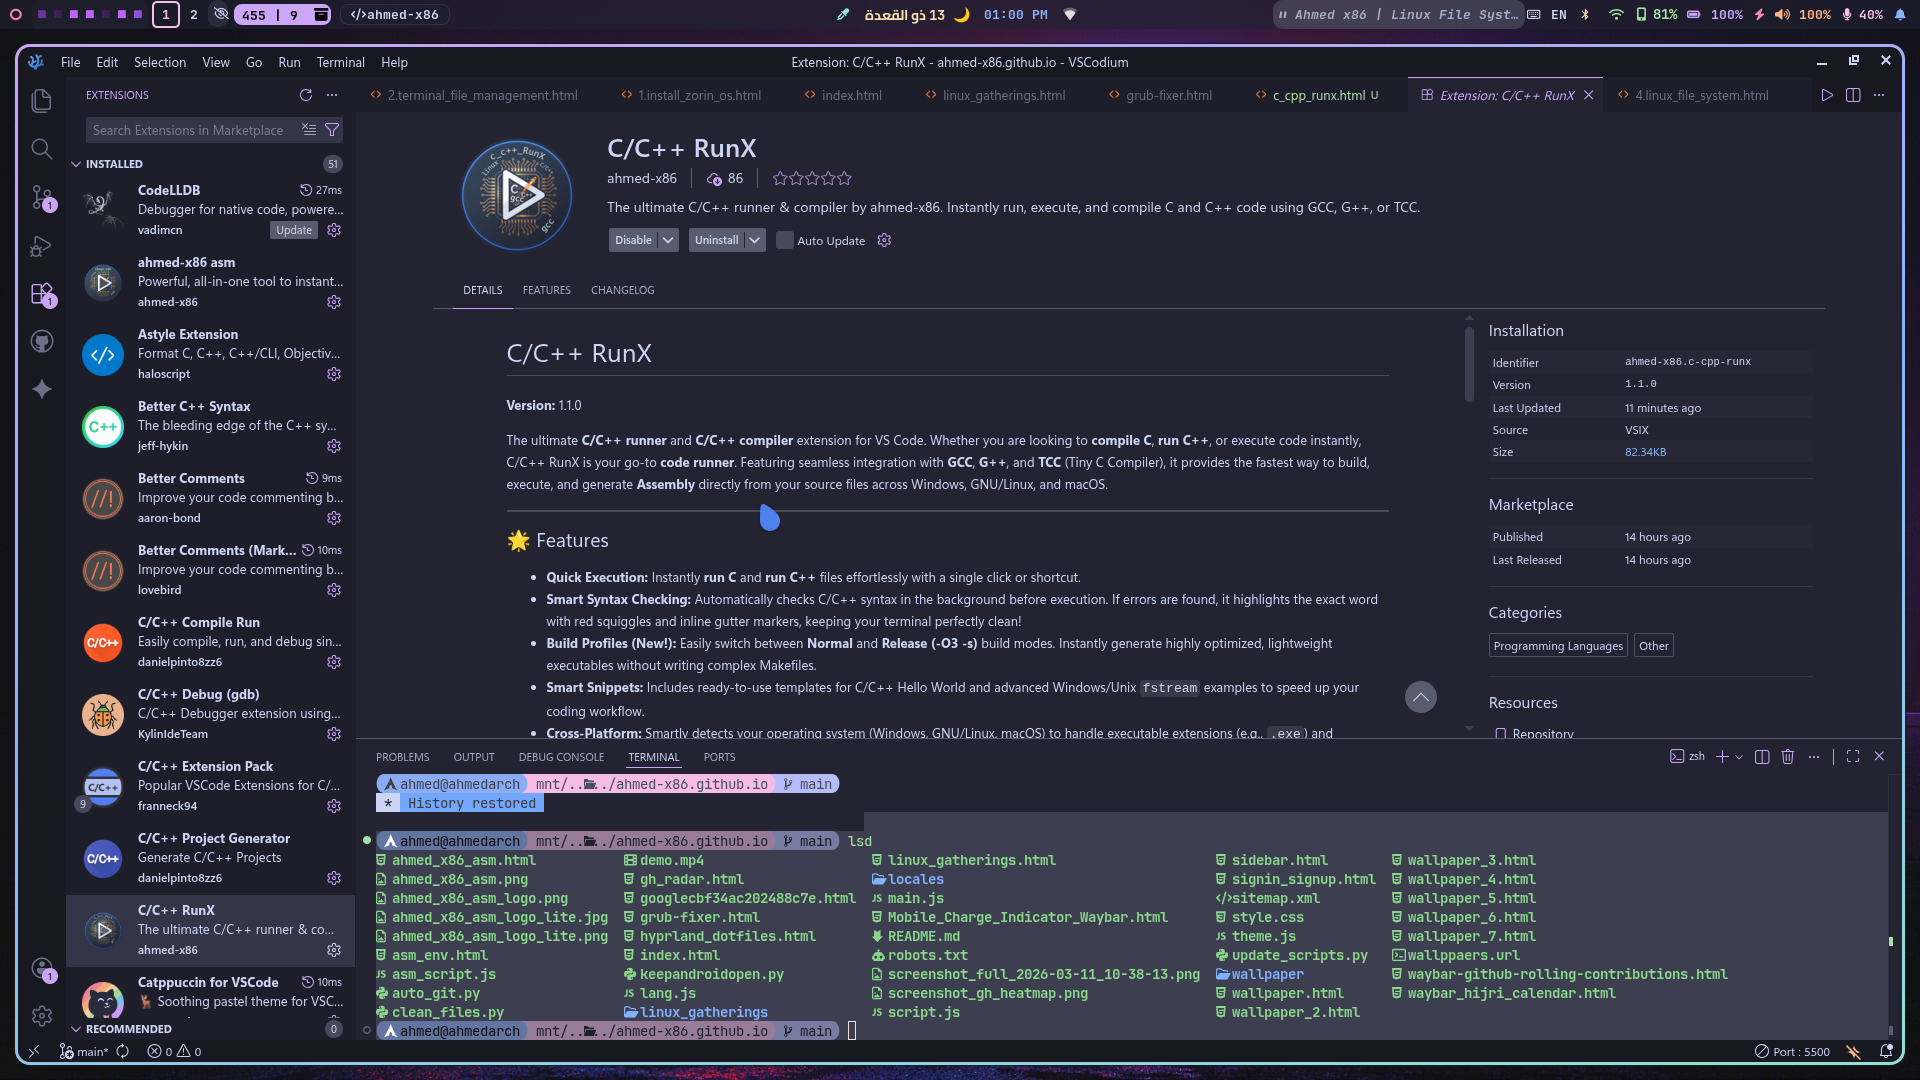This screenshot has height=1080, width=1920.
Task: Open the editor tabs more actions menu
Action: 1879,95
